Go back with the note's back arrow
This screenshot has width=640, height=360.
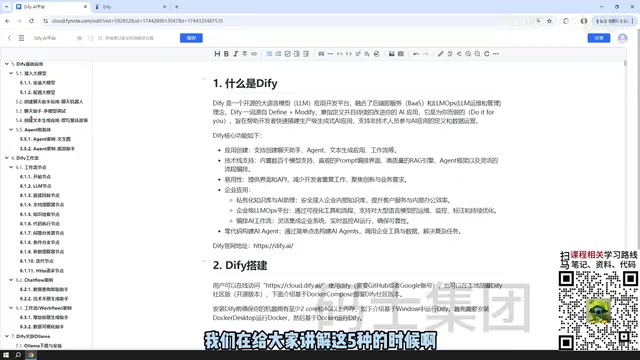9,38
